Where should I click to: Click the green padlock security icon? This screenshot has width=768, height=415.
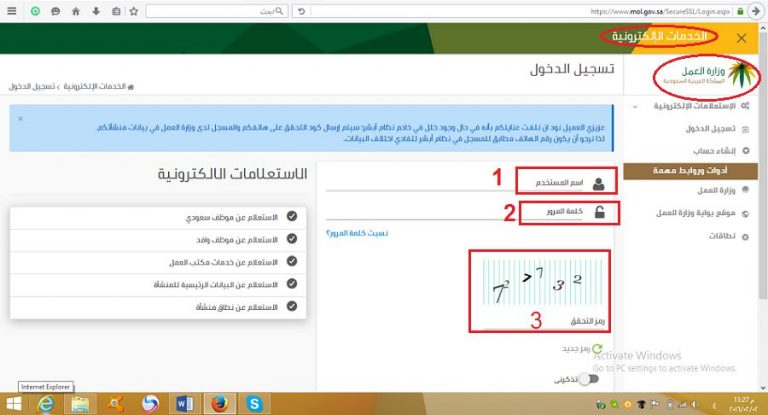coord(741,11)
